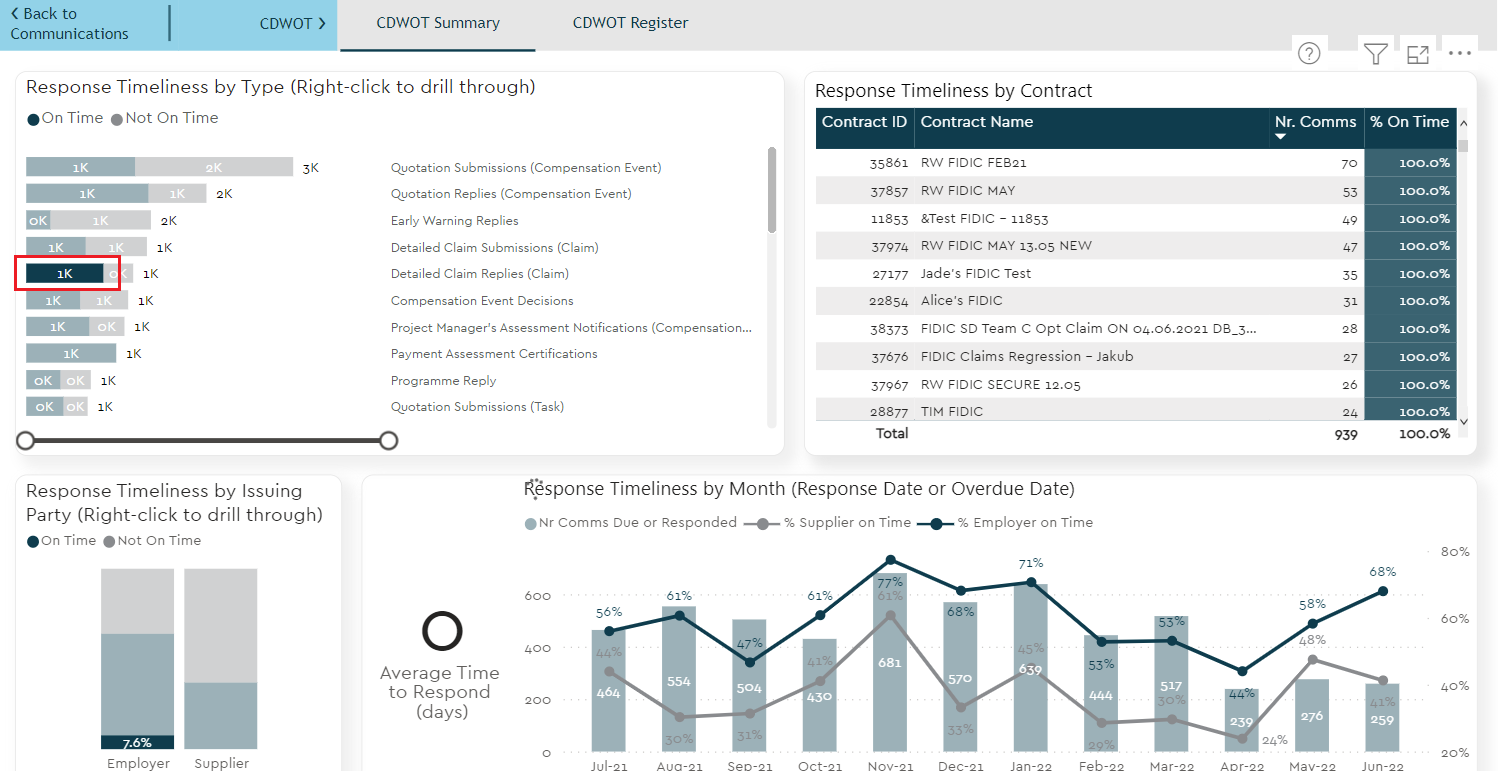The width and height of the screenshot is (1500, 771).
Task: Open the filter funnel icon
Action: point(1376,54)
